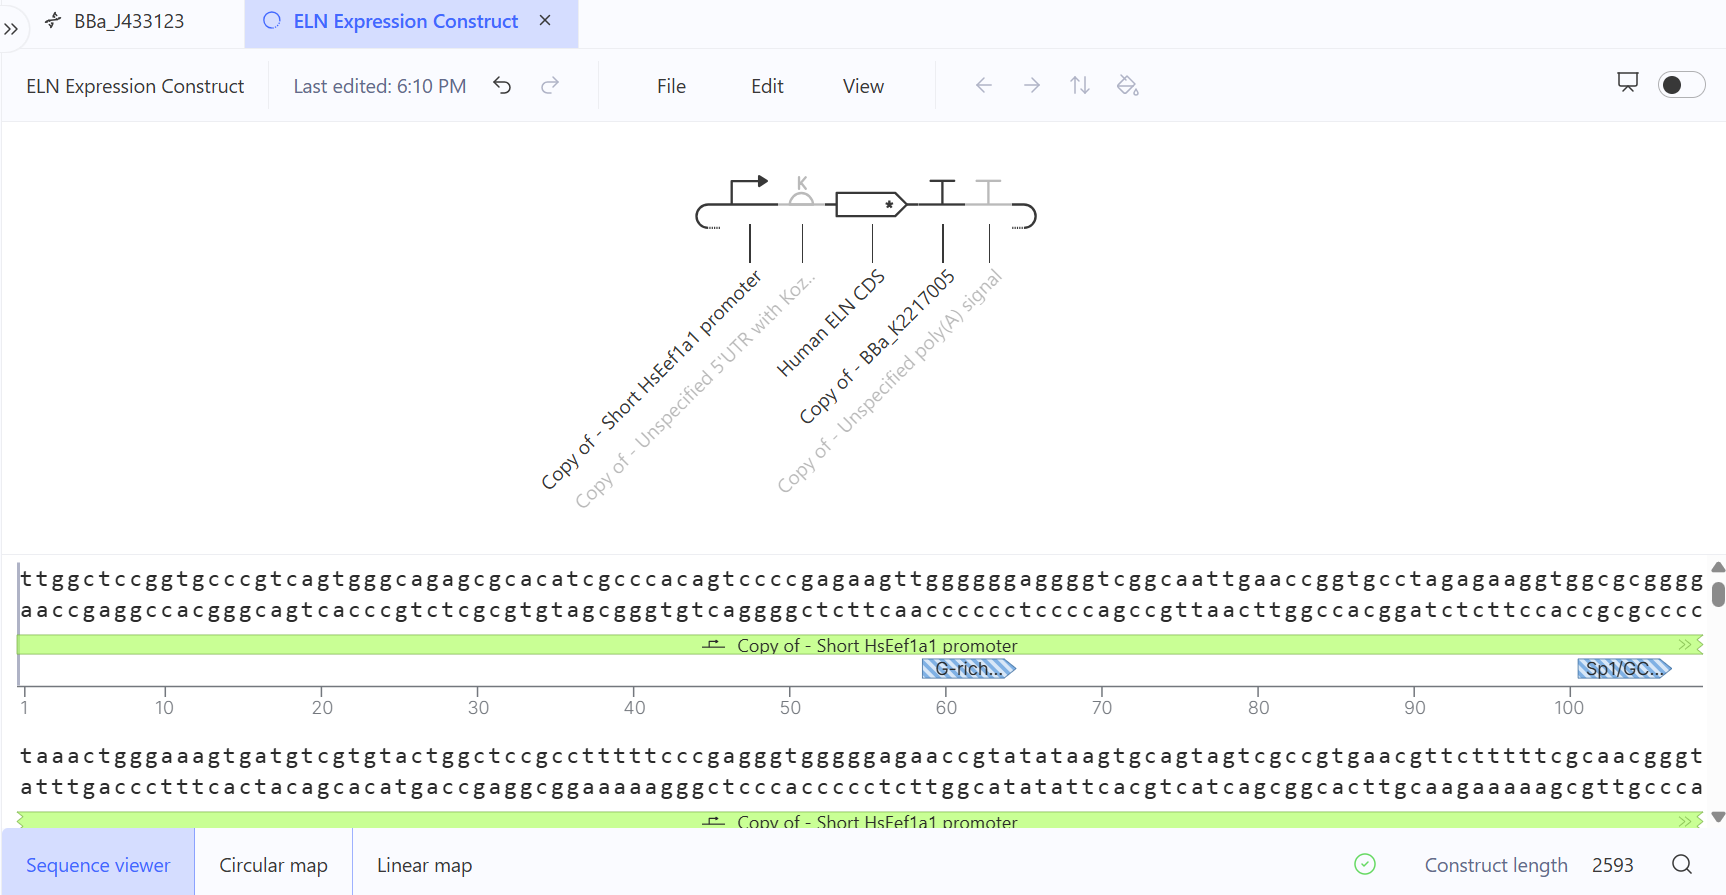This screenshot has width=1726, height=895.
Task: Open the View menu
Action: (x=863, y=86)
